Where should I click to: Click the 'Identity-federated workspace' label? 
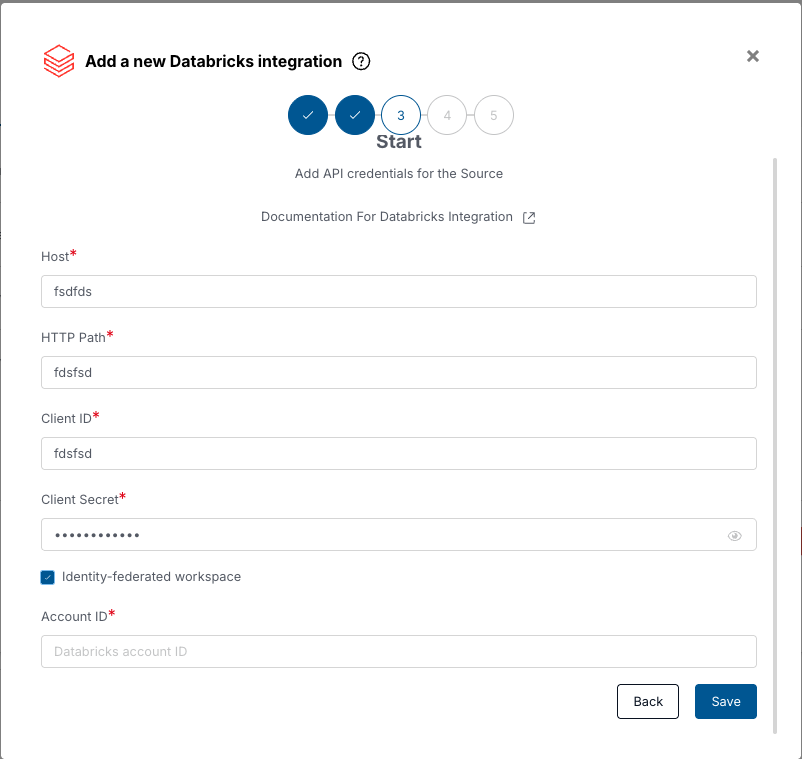(x=151, y=577)
